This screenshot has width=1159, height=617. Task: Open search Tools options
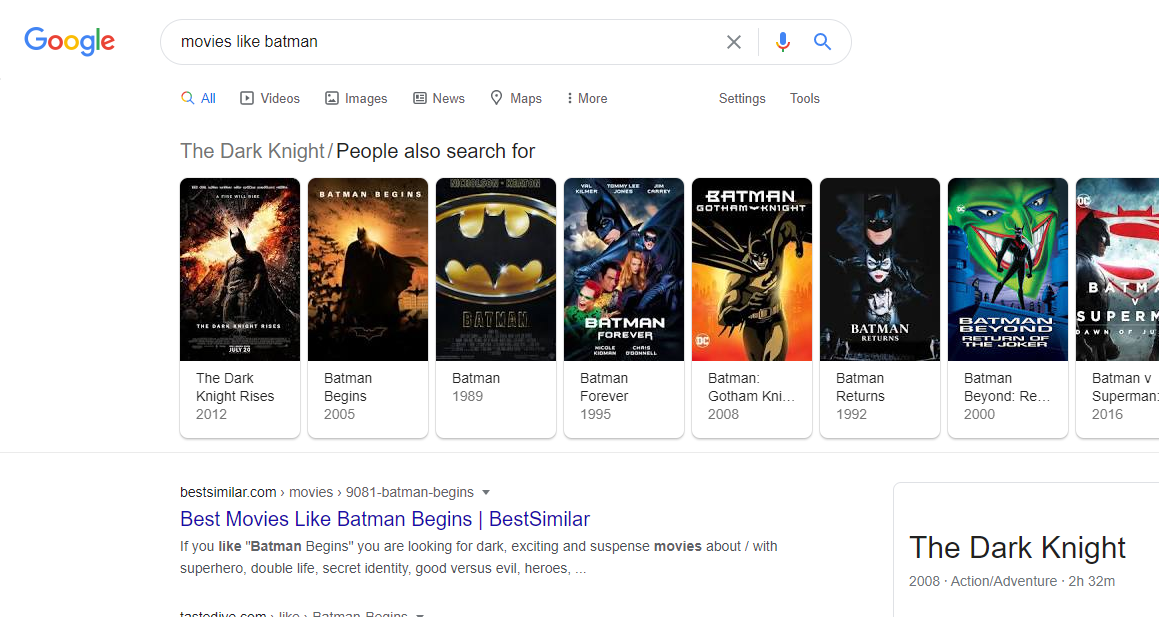804,98
